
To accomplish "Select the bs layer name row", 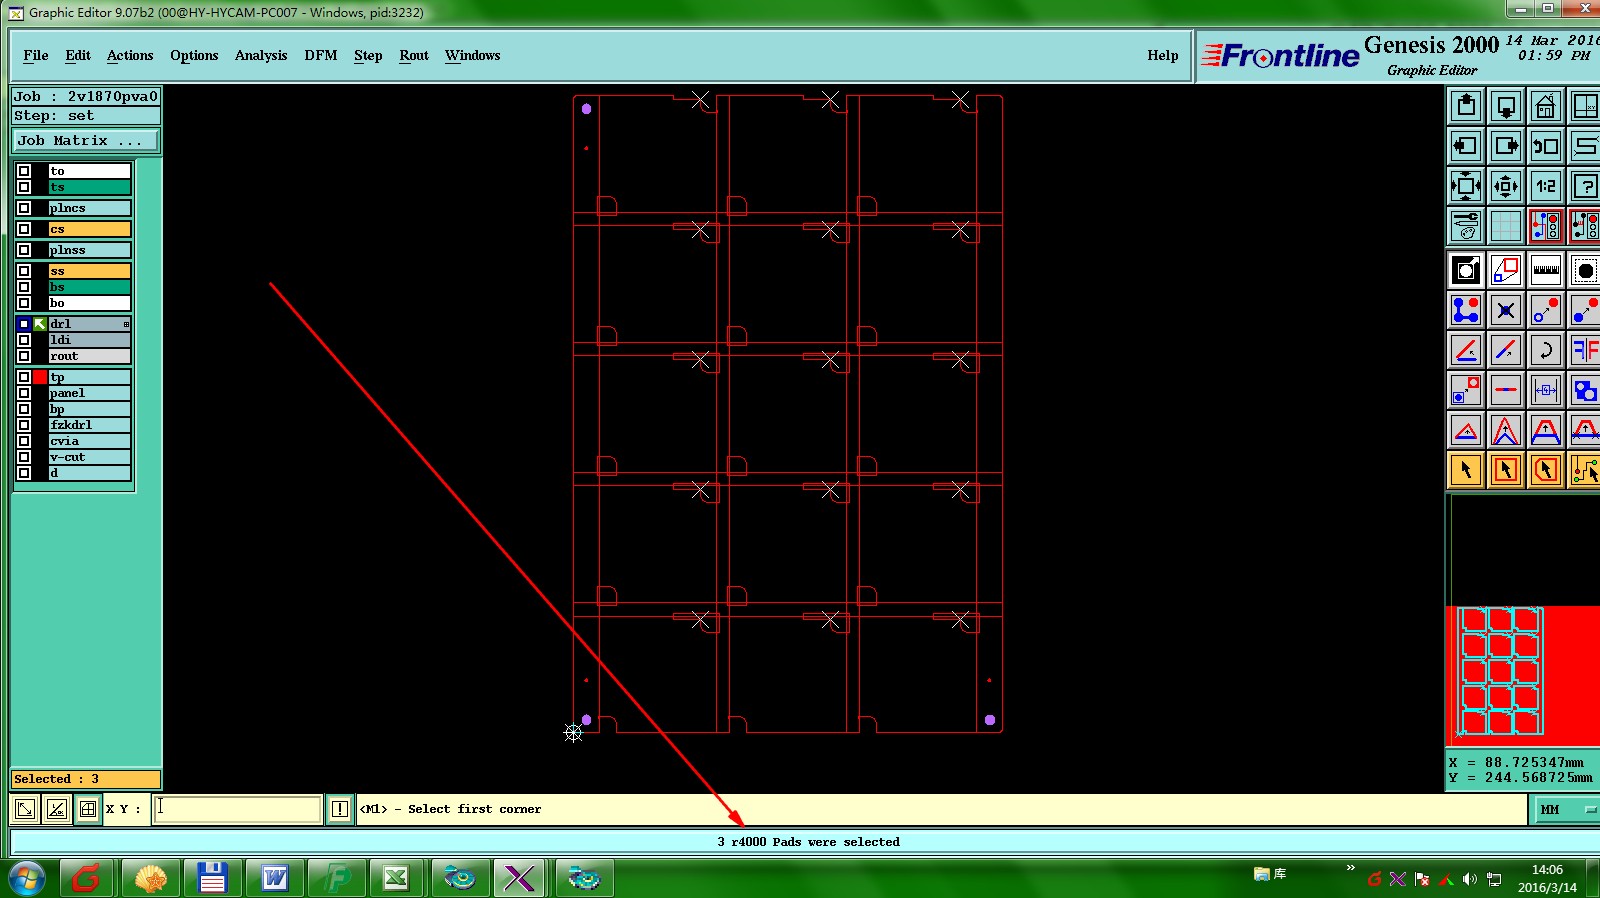I will [x=89, y=287].
